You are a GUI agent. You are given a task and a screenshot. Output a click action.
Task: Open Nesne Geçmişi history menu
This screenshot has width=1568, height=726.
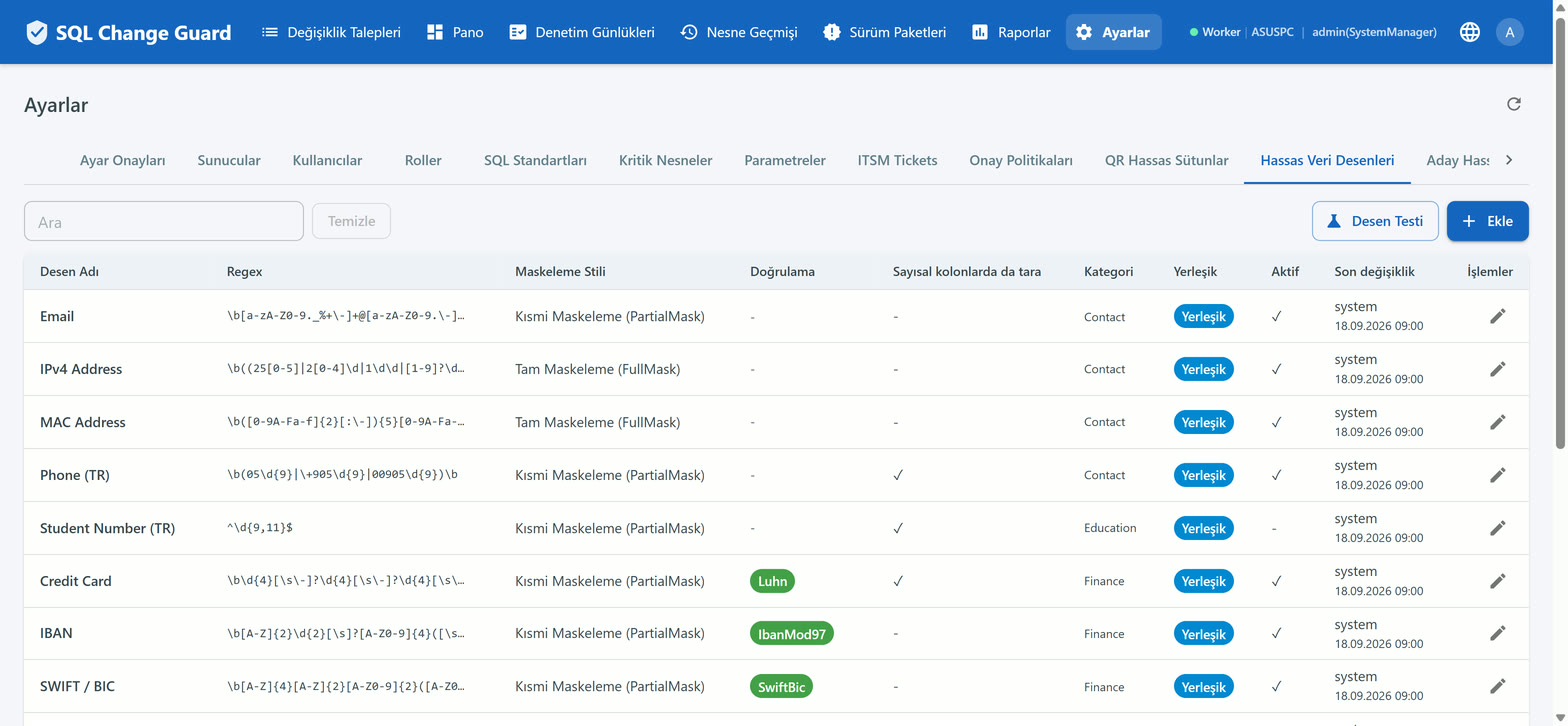[739, 32]
